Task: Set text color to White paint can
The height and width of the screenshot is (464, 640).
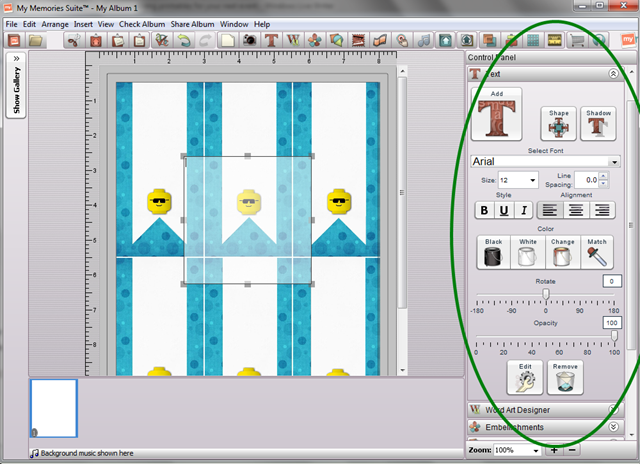Action: pyautogui.click(x=528, y=253)
